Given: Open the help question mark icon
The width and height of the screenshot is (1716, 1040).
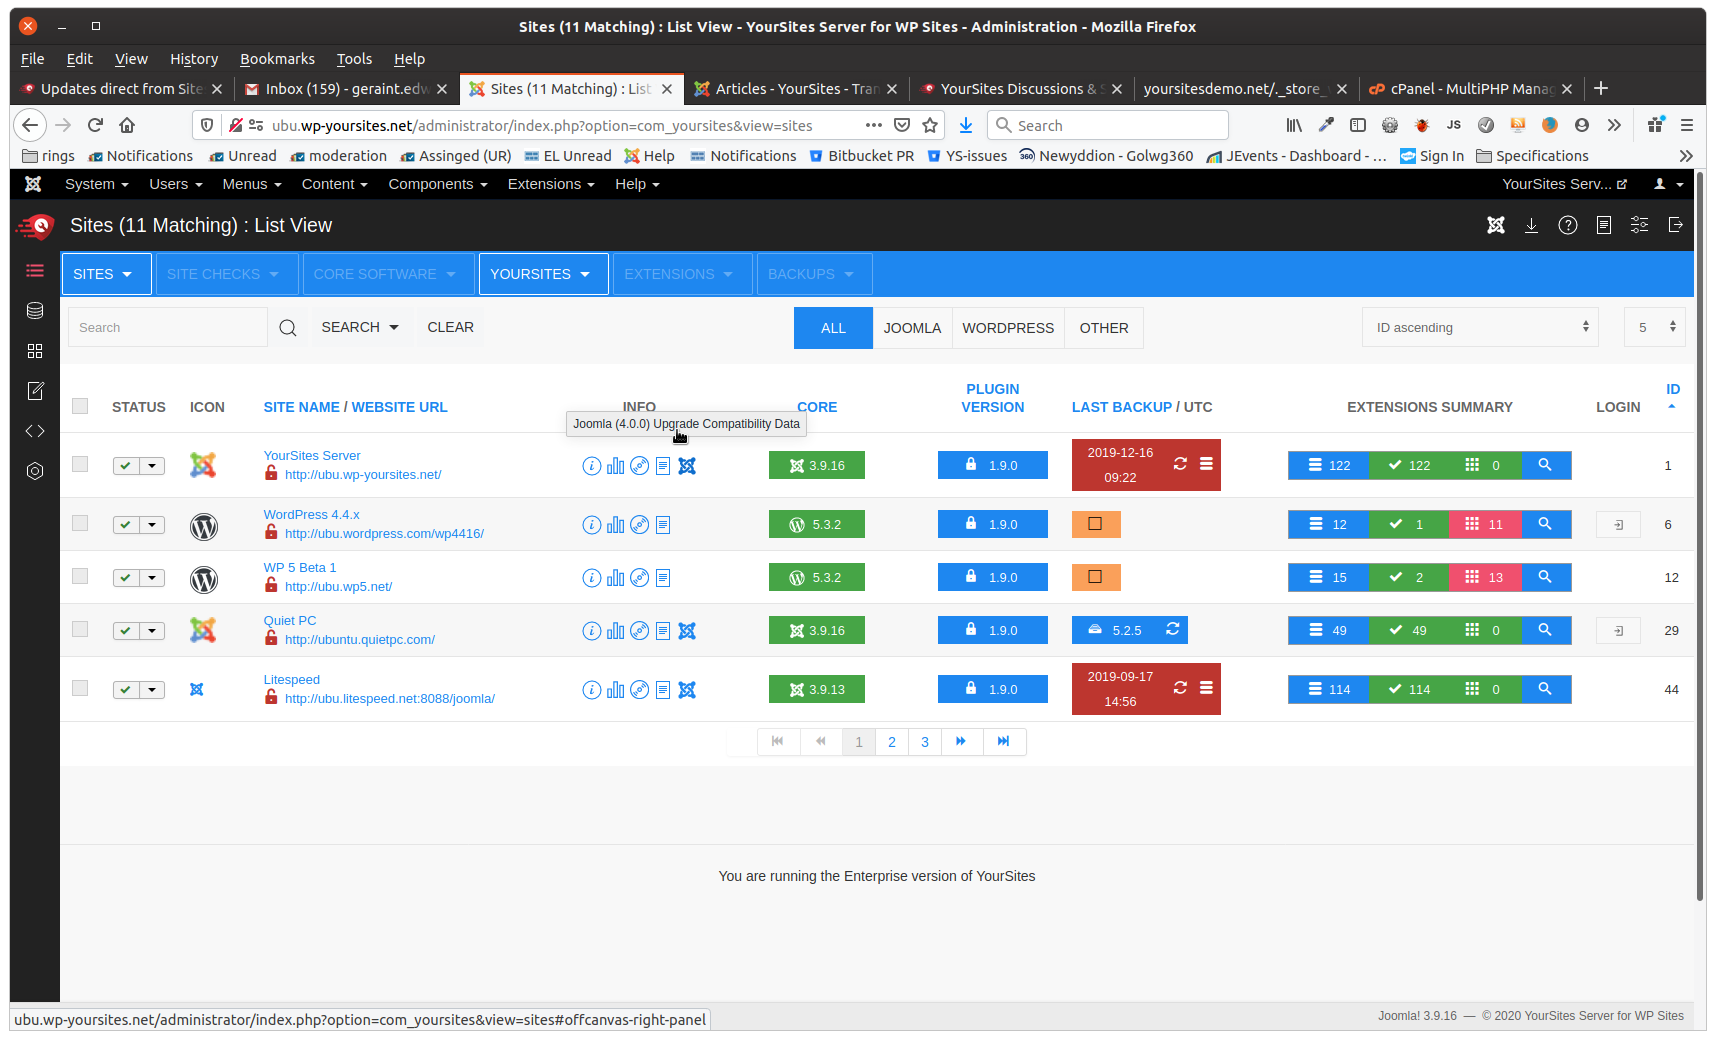Looking at the screenshot, I should click(x=1568, y=226).
